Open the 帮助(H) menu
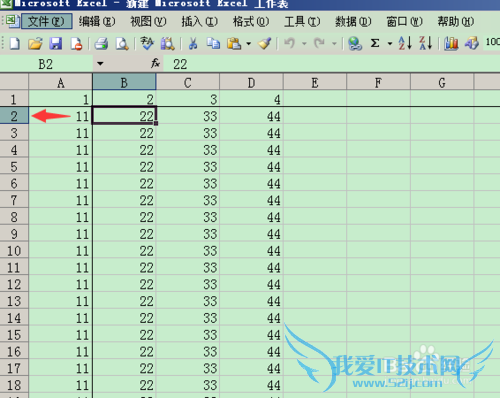This screenshot has height=398, width=500. (x=456, y=22)
